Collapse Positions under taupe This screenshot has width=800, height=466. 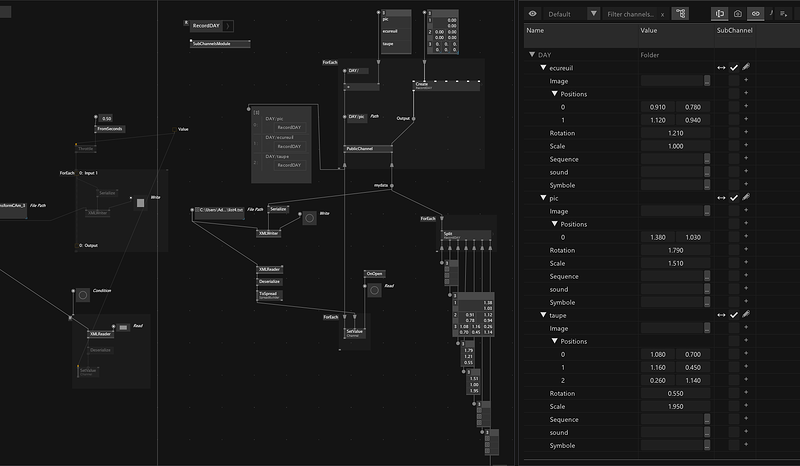click(x=554, y=342)
